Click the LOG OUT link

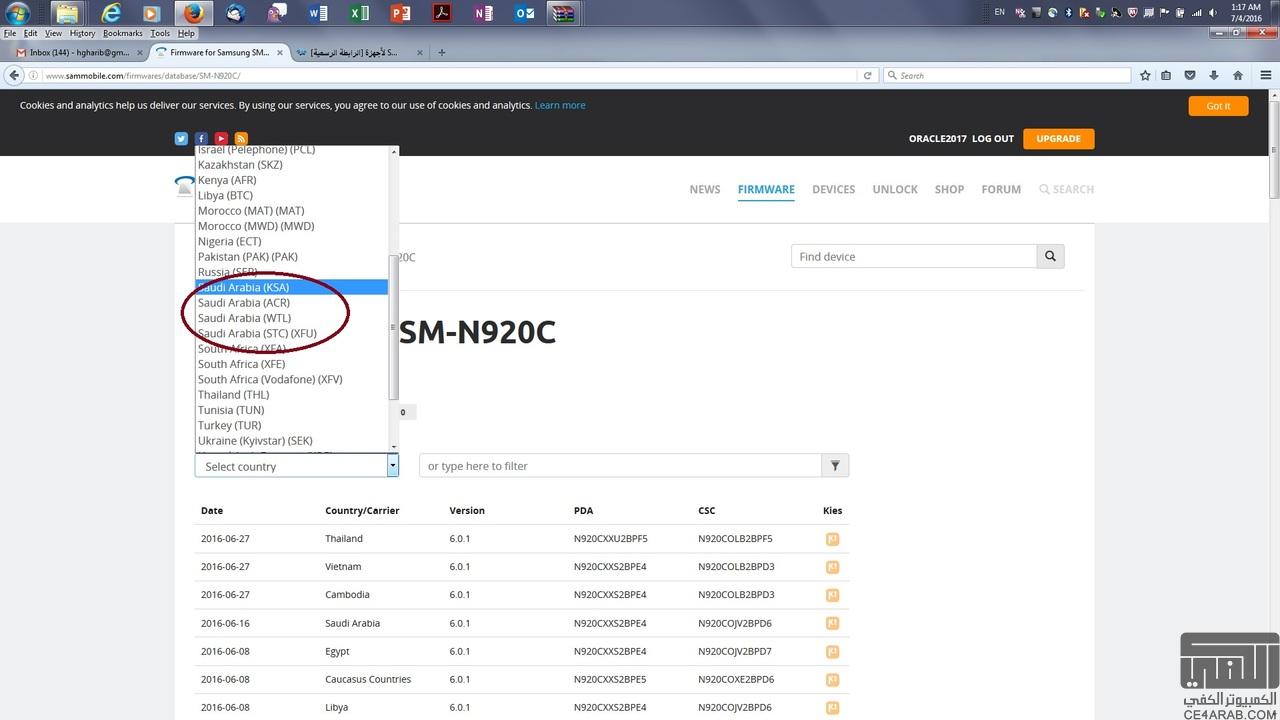tap(993, 139)
